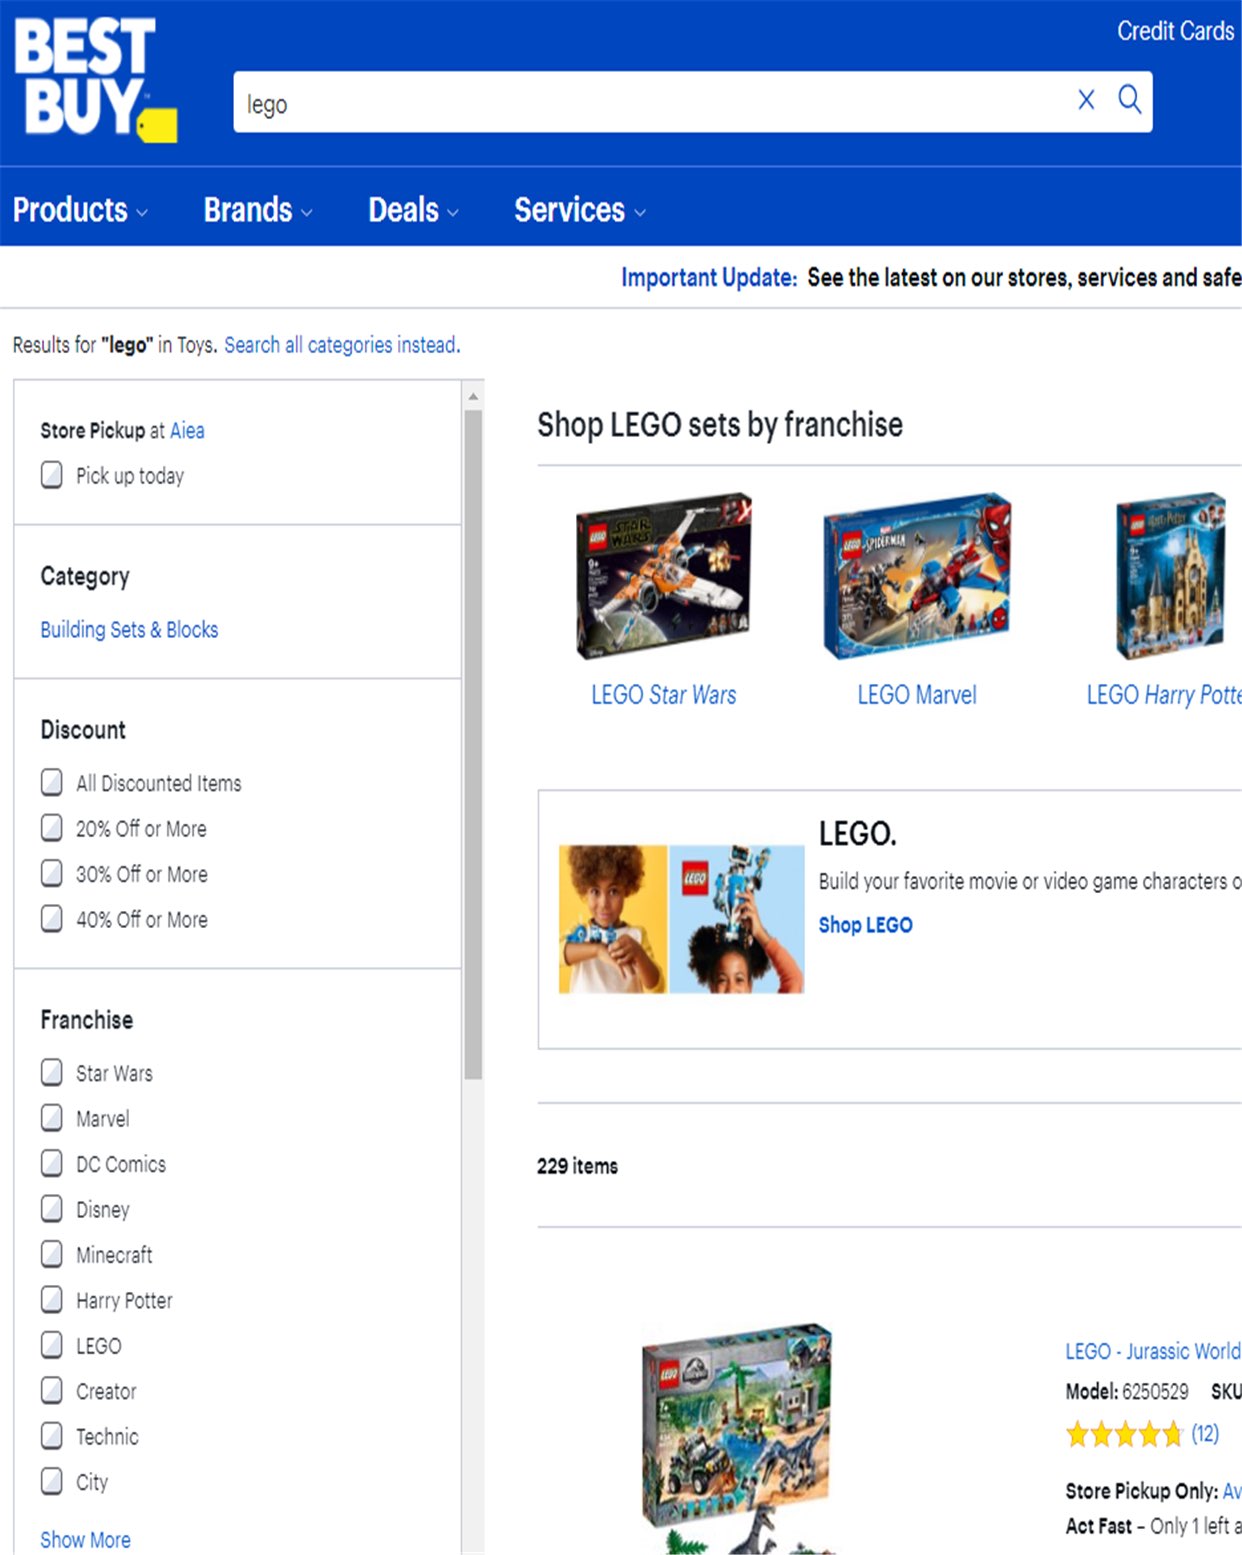Open the LEGO Star Wars link
Screen dimensions: 1242x1555
coord(664,695)
